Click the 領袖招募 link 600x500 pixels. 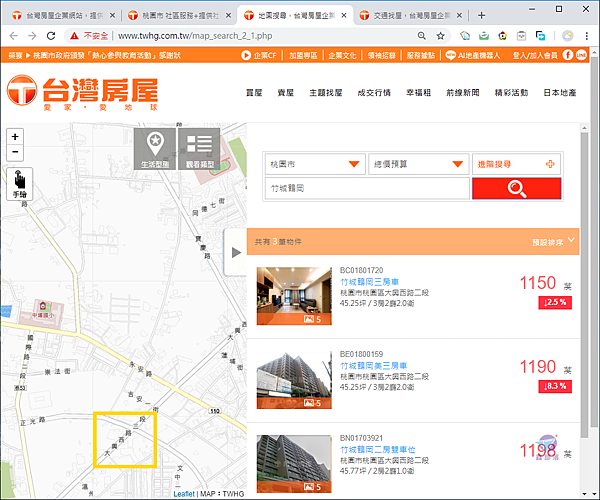click(382, 55)
